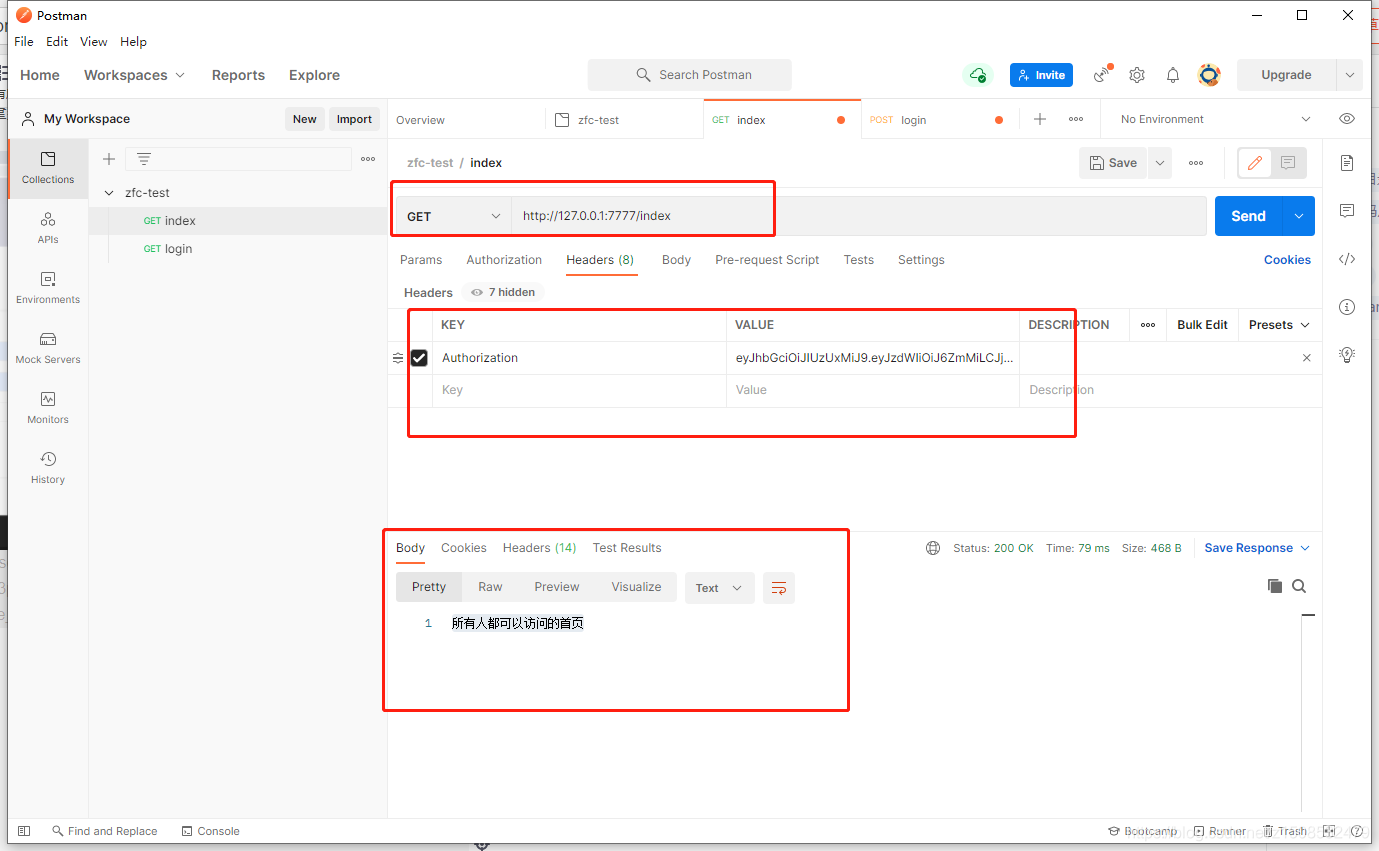
Task: Open the capture requests satellite icon
Action: 1102,75
